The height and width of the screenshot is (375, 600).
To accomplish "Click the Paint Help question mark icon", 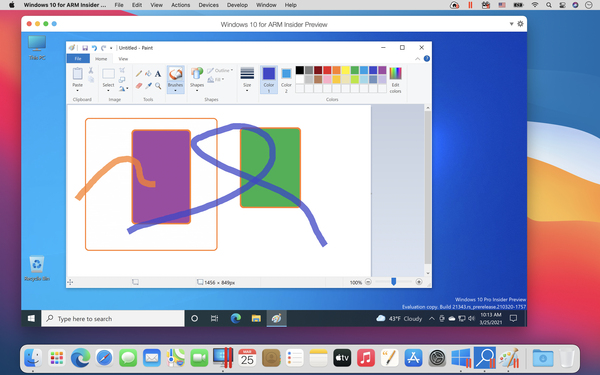I will [427, 59].
